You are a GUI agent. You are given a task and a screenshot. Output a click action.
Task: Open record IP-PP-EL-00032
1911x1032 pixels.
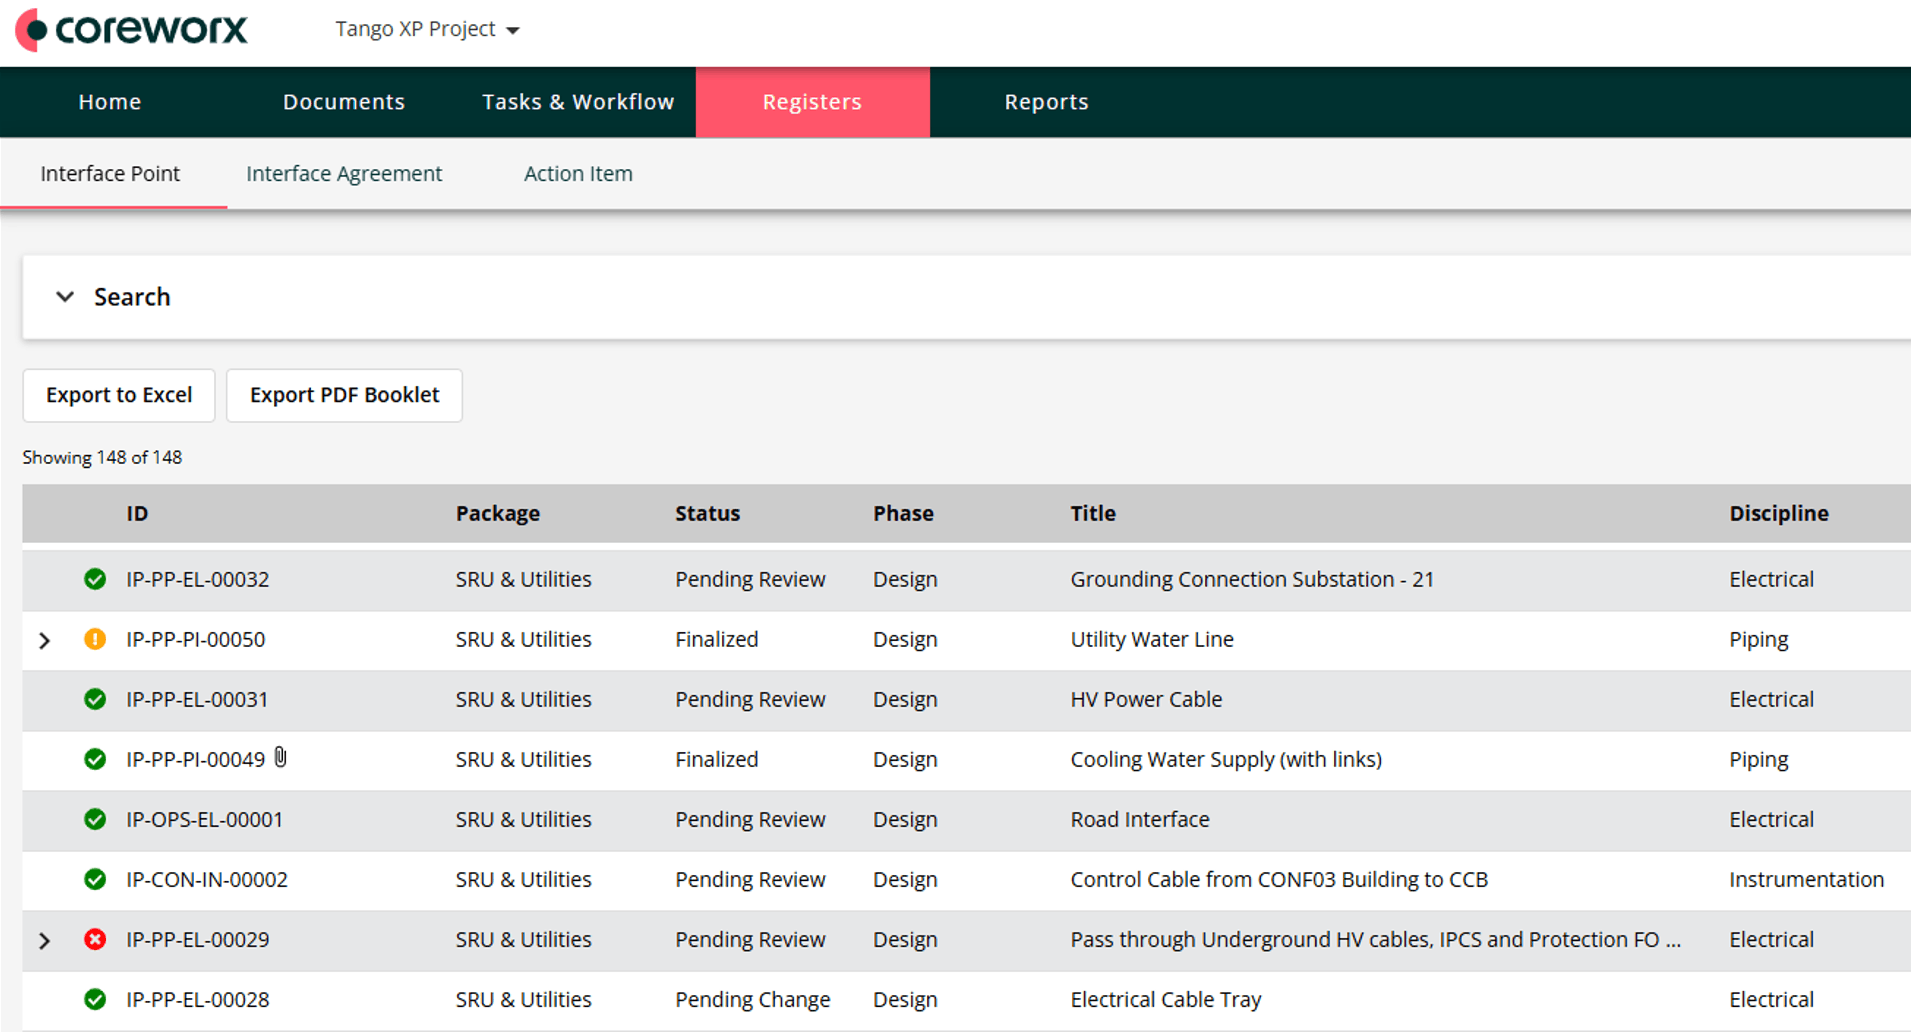click(197, 579)
